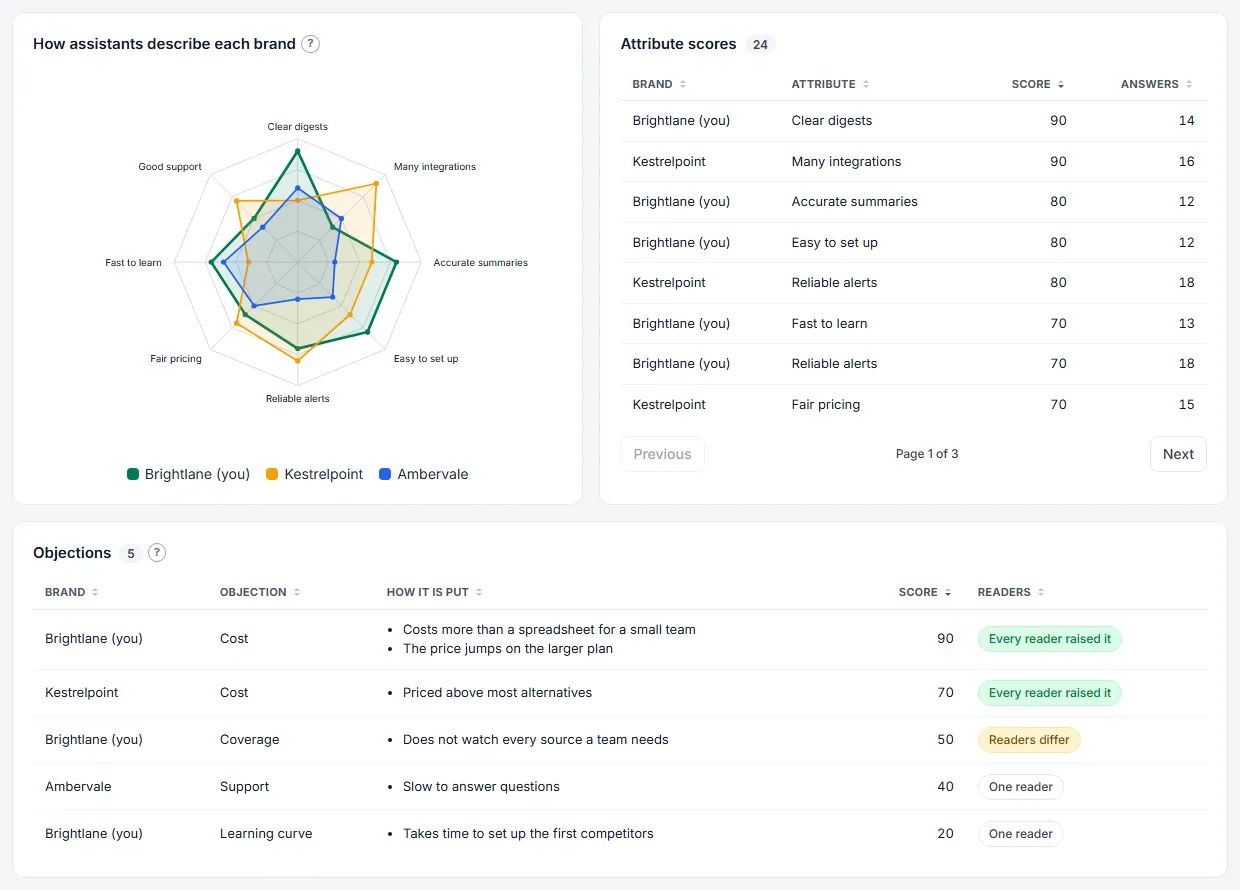Click the Page 1 of 3 indicator
The height and width of the screenshot is (890, 1240).
click(927, 454)
